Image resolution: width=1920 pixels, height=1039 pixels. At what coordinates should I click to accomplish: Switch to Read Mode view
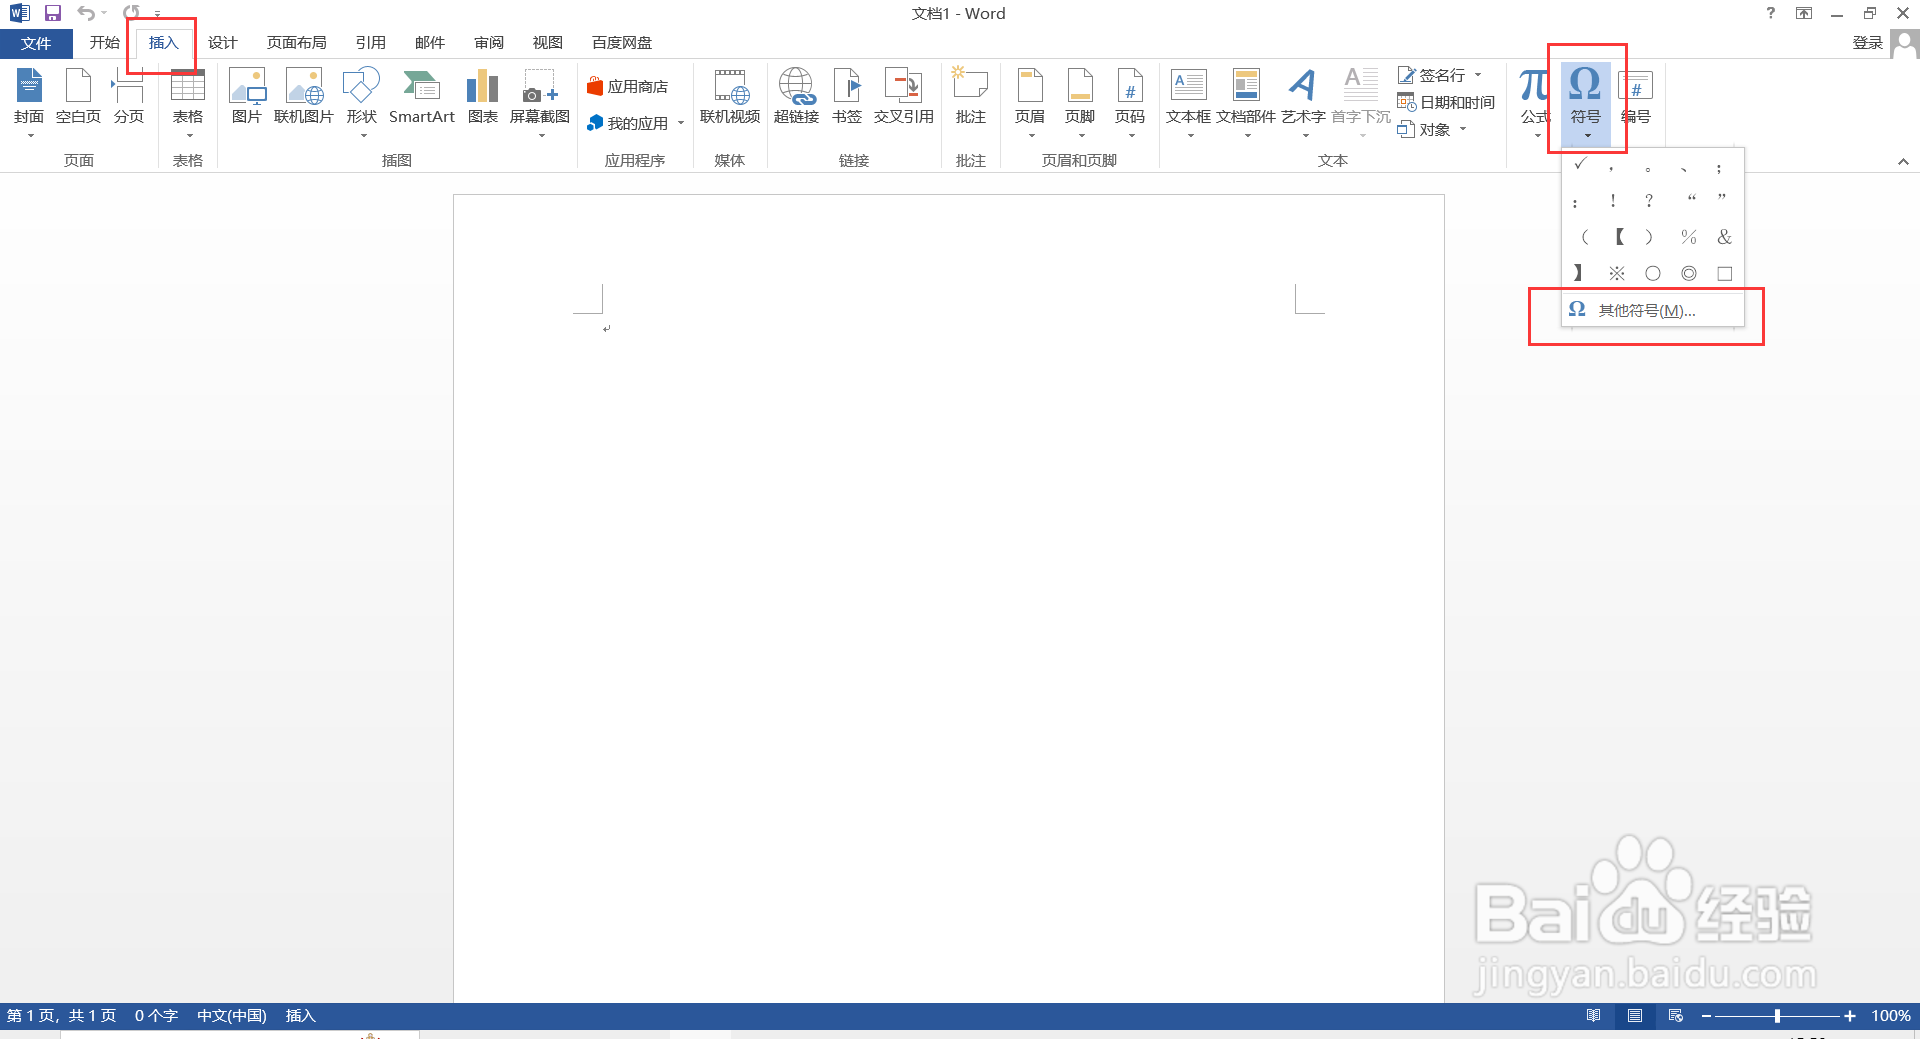click(1593, 1016)
